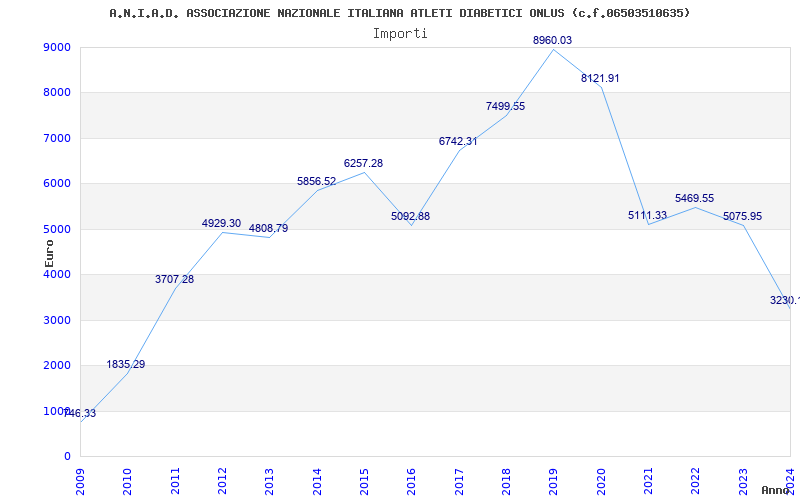Click x-axis year 2023
800x500 pixels.
click(x=743, y=482)
